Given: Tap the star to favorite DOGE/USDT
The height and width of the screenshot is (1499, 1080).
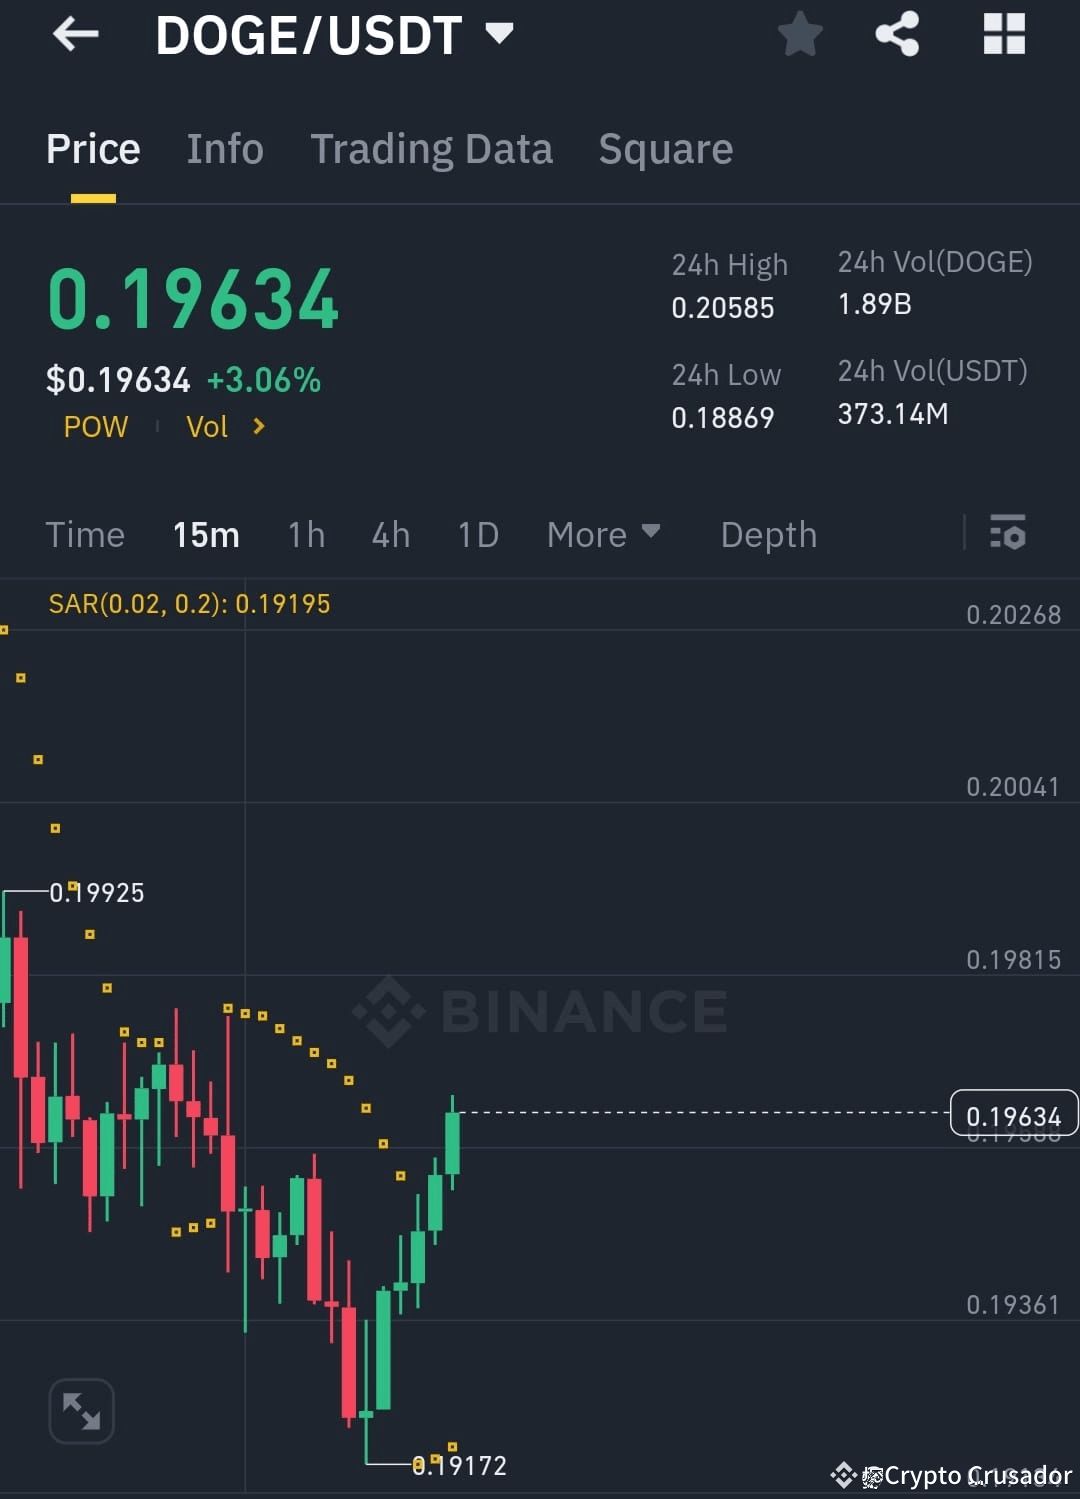Looking at the screenshot, I should click(800, 34).
